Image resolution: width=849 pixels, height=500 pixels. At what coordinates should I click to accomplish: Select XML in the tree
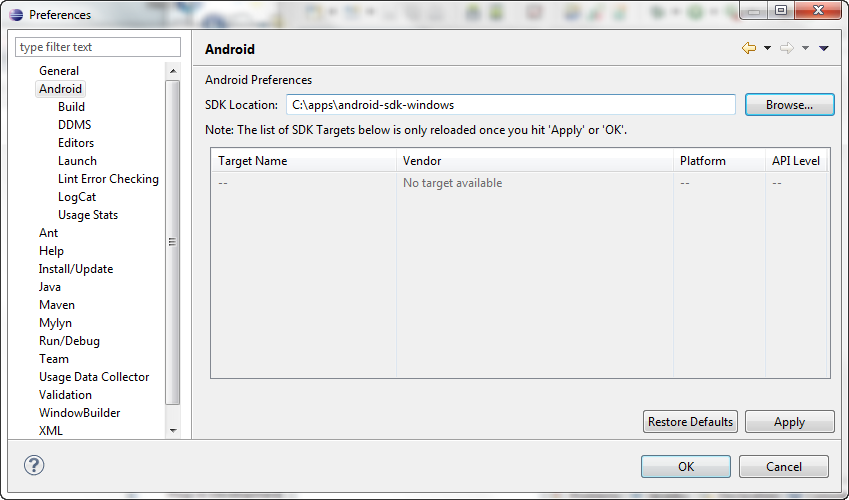point(51,431)
